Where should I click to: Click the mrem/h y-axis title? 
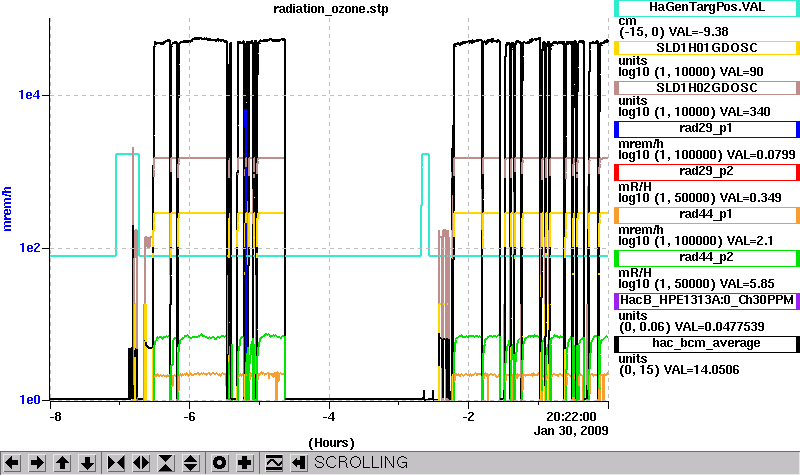[x=7, y=209]
